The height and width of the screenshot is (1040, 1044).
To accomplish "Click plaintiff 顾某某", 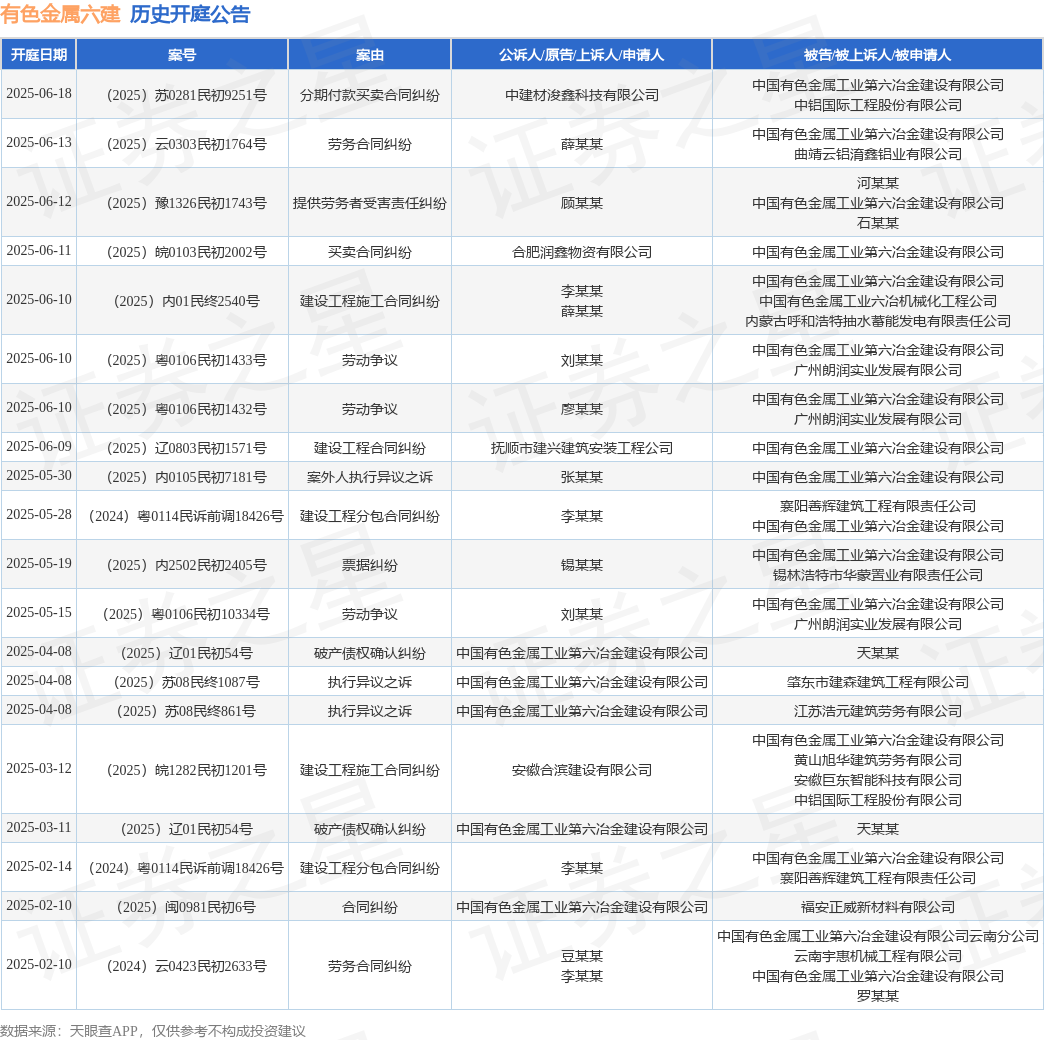I will click(x=582, y=203).
